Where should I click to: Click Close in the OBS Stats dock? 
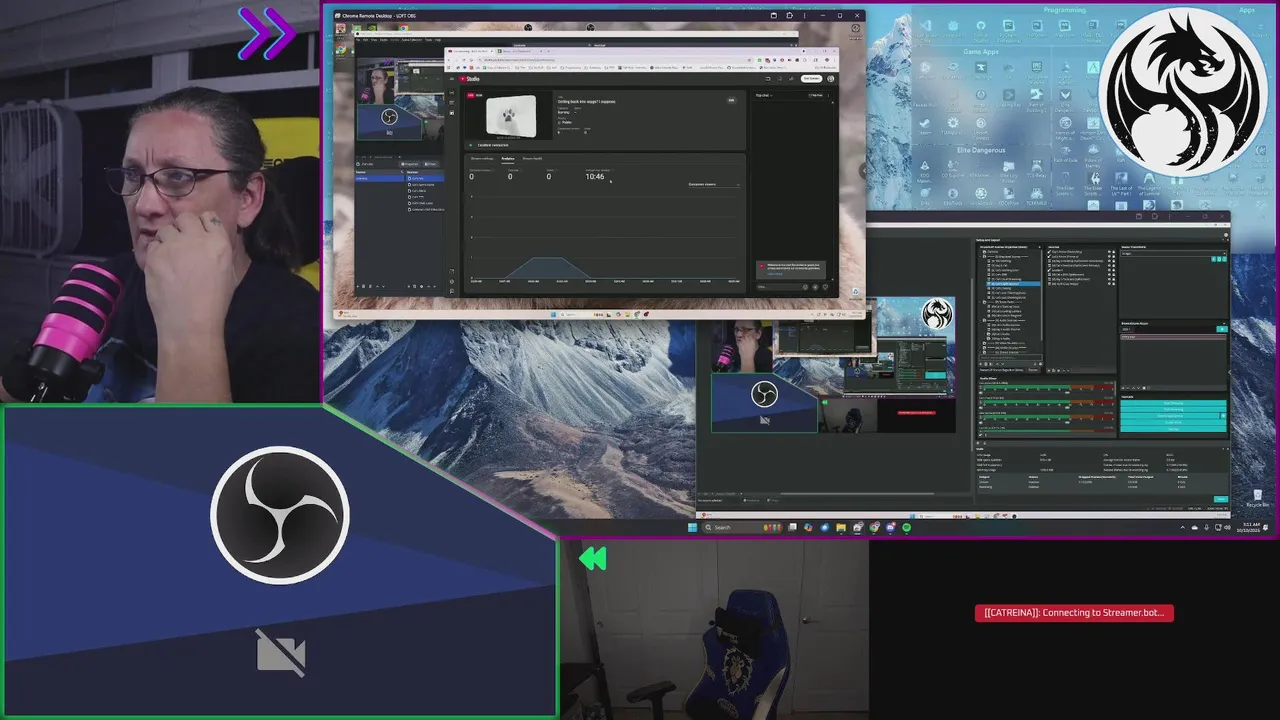pos(1221,499)
